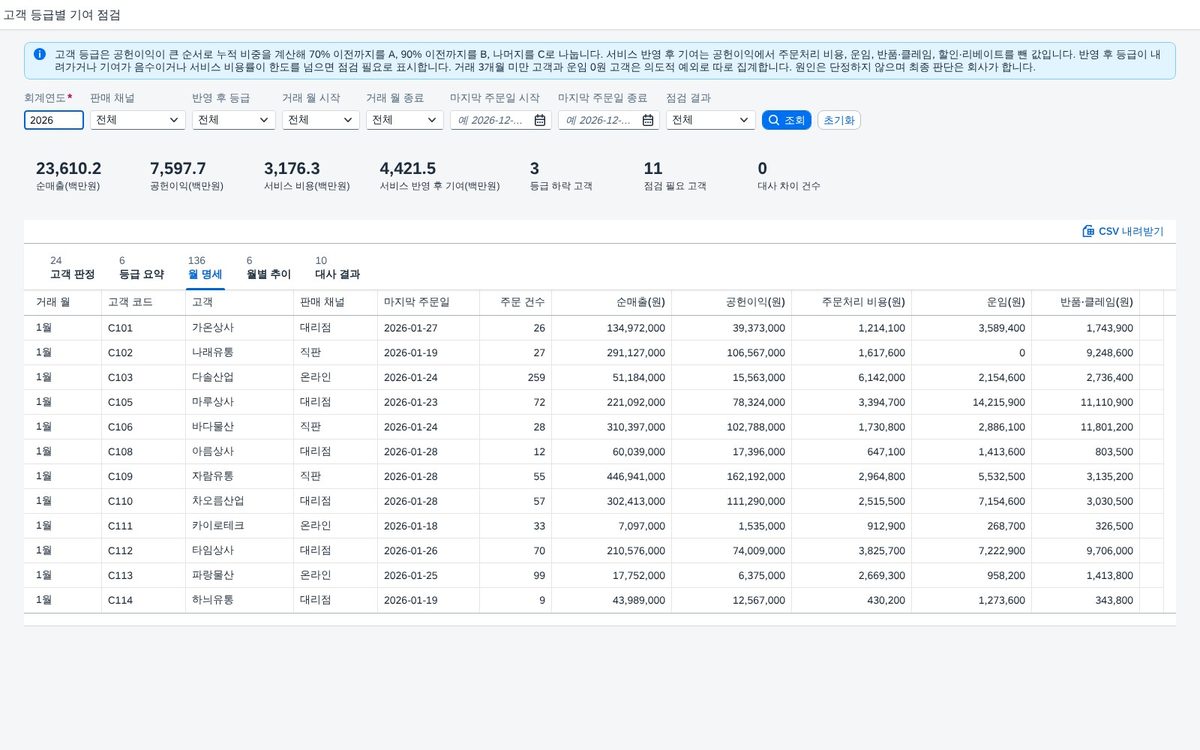Sort by 순매출(원) column header
Image resolution: width=1200 pixels, height=750 pixels.
pos(611,302)
